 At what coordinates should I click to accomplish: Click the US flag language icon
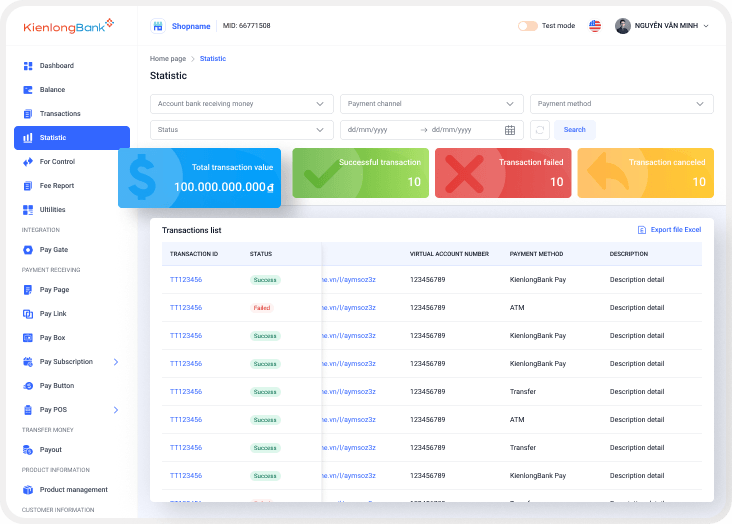point(595,26)
